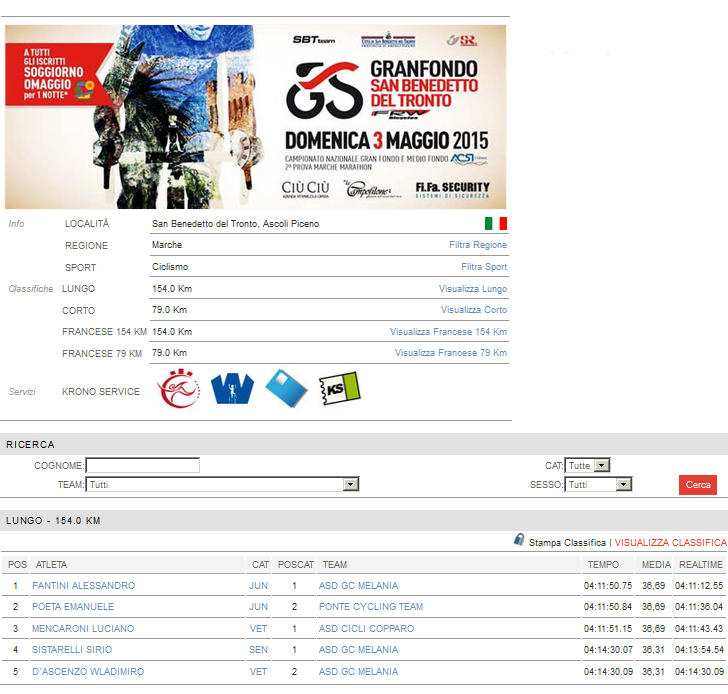Click time 04:11:50.75 in first row

(x=608, y=585)
